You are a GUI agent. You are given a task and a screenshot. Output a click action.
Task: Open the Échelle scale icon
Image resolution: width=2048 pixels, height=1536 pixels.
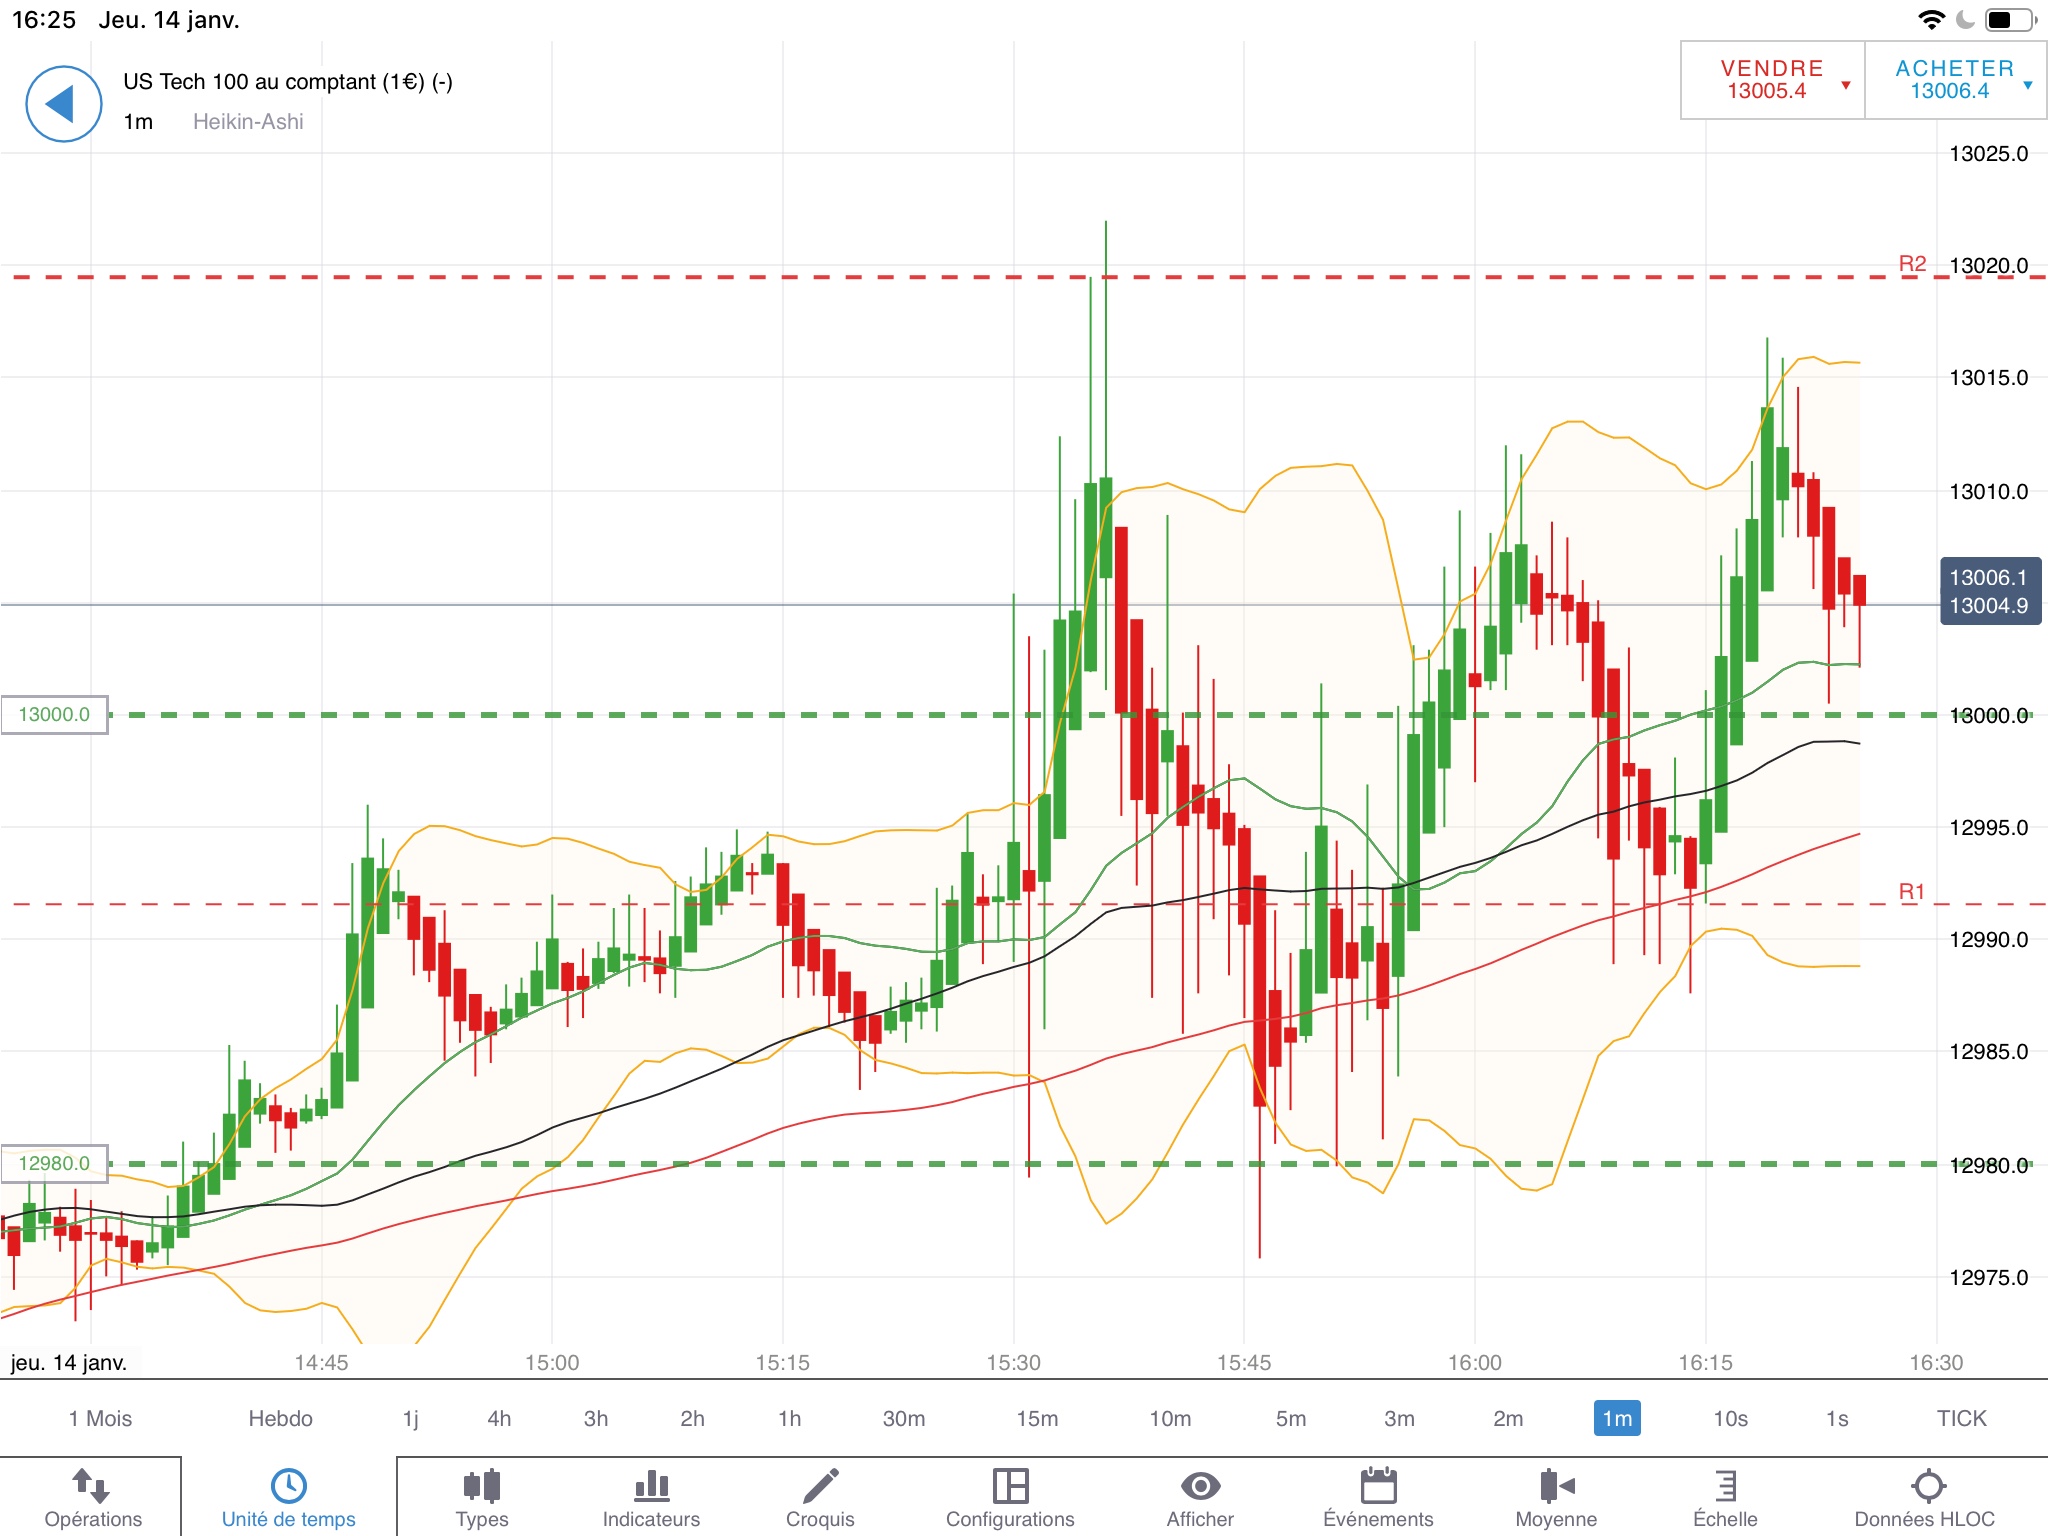coord(1725,1486)
